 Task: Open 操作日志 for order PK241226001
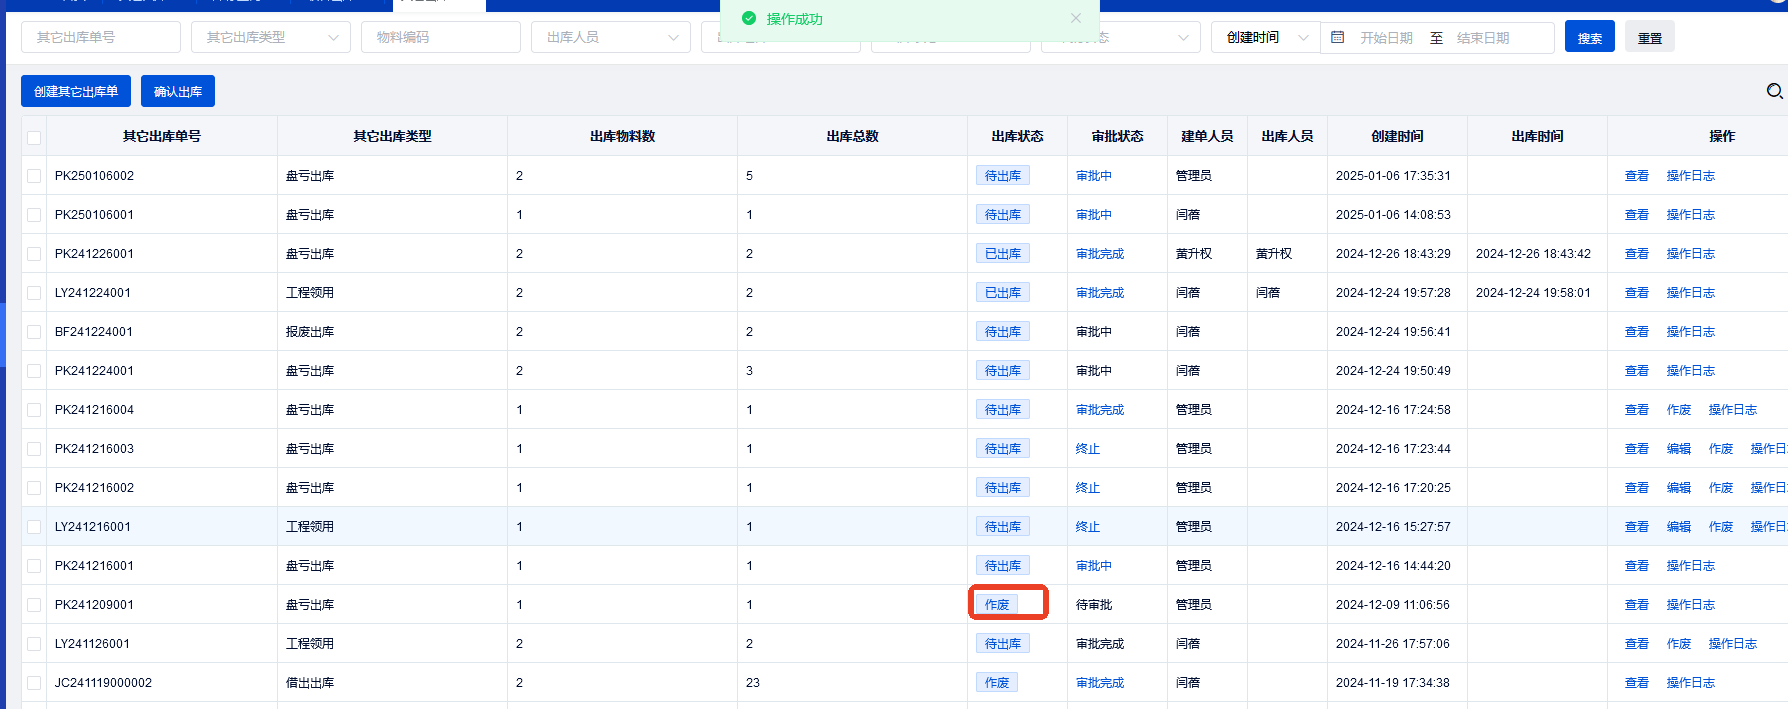(1690, 254)
